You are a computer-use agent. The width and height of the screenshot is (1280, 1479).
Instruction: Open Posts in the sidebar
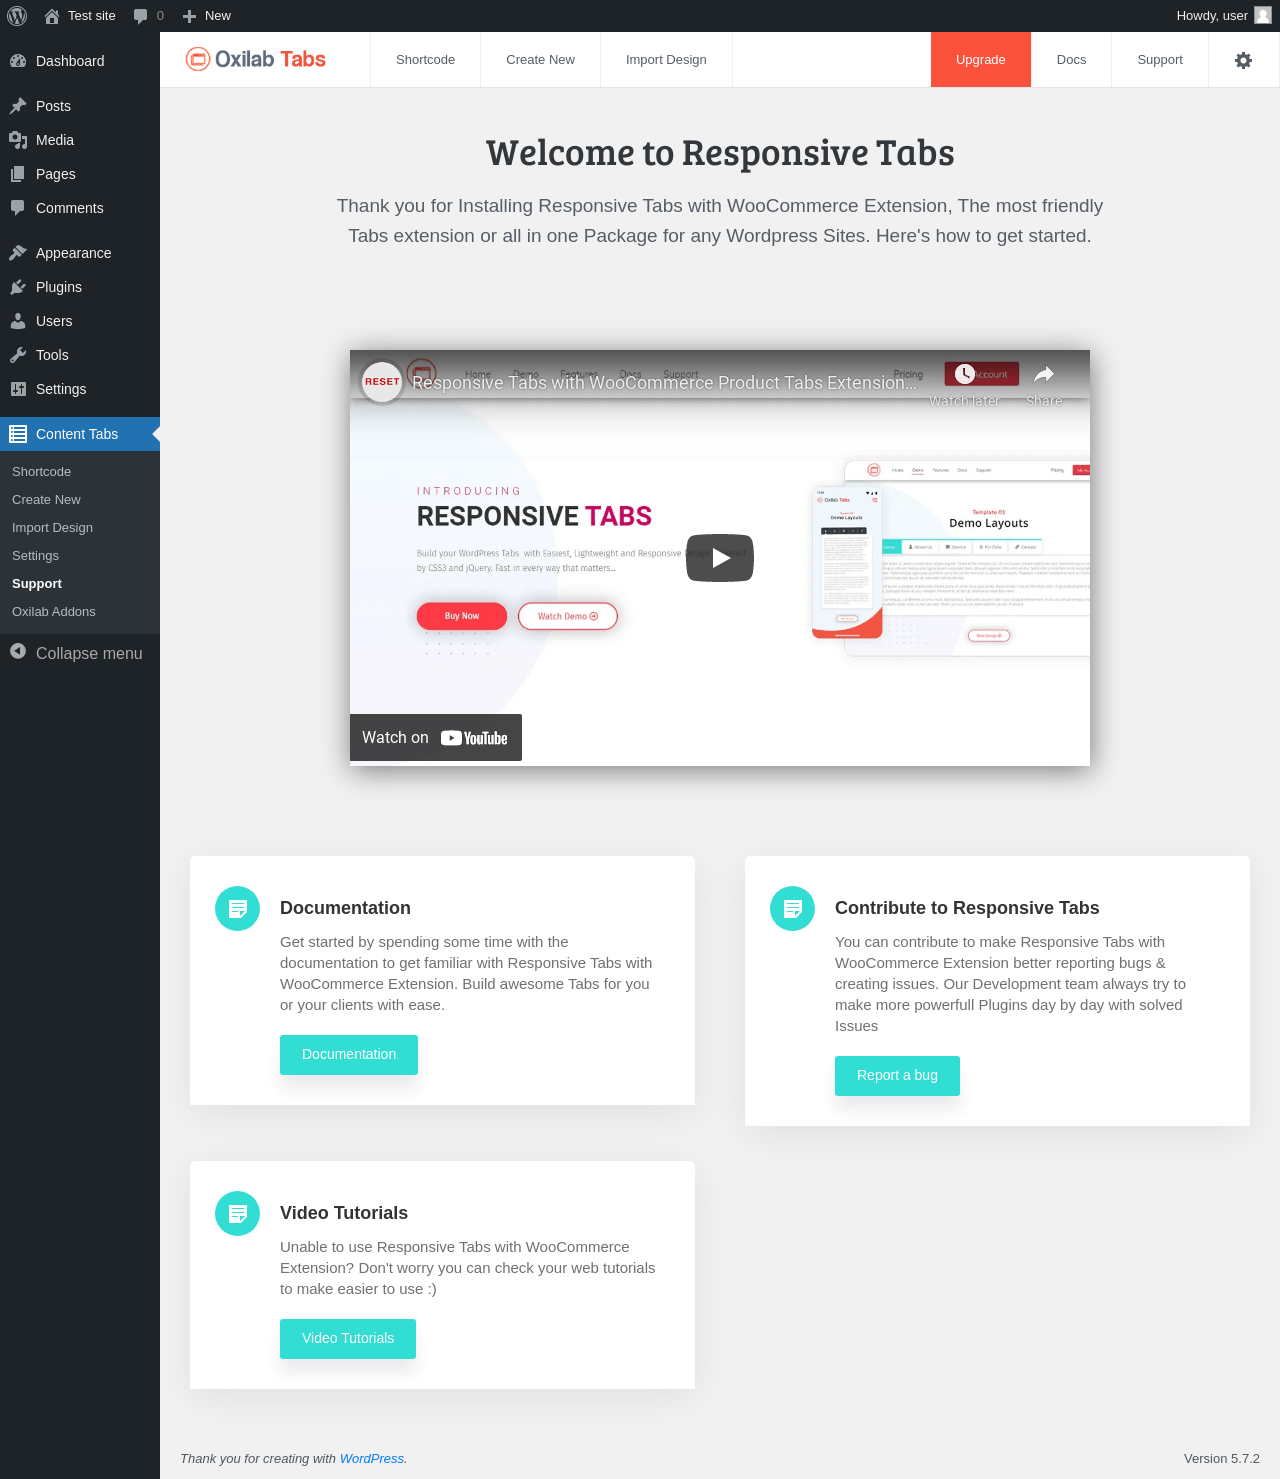[80, 106]
